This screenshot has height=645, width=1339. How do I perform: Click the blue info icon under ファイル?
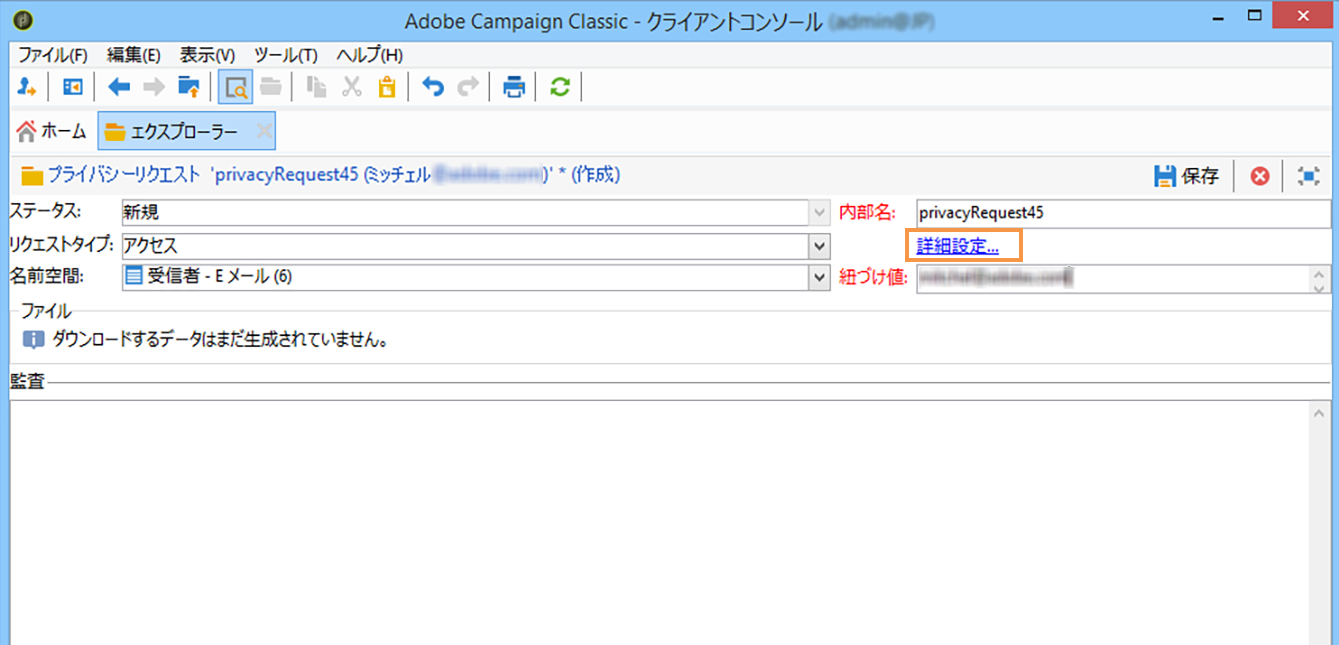[x=34, y=340]
